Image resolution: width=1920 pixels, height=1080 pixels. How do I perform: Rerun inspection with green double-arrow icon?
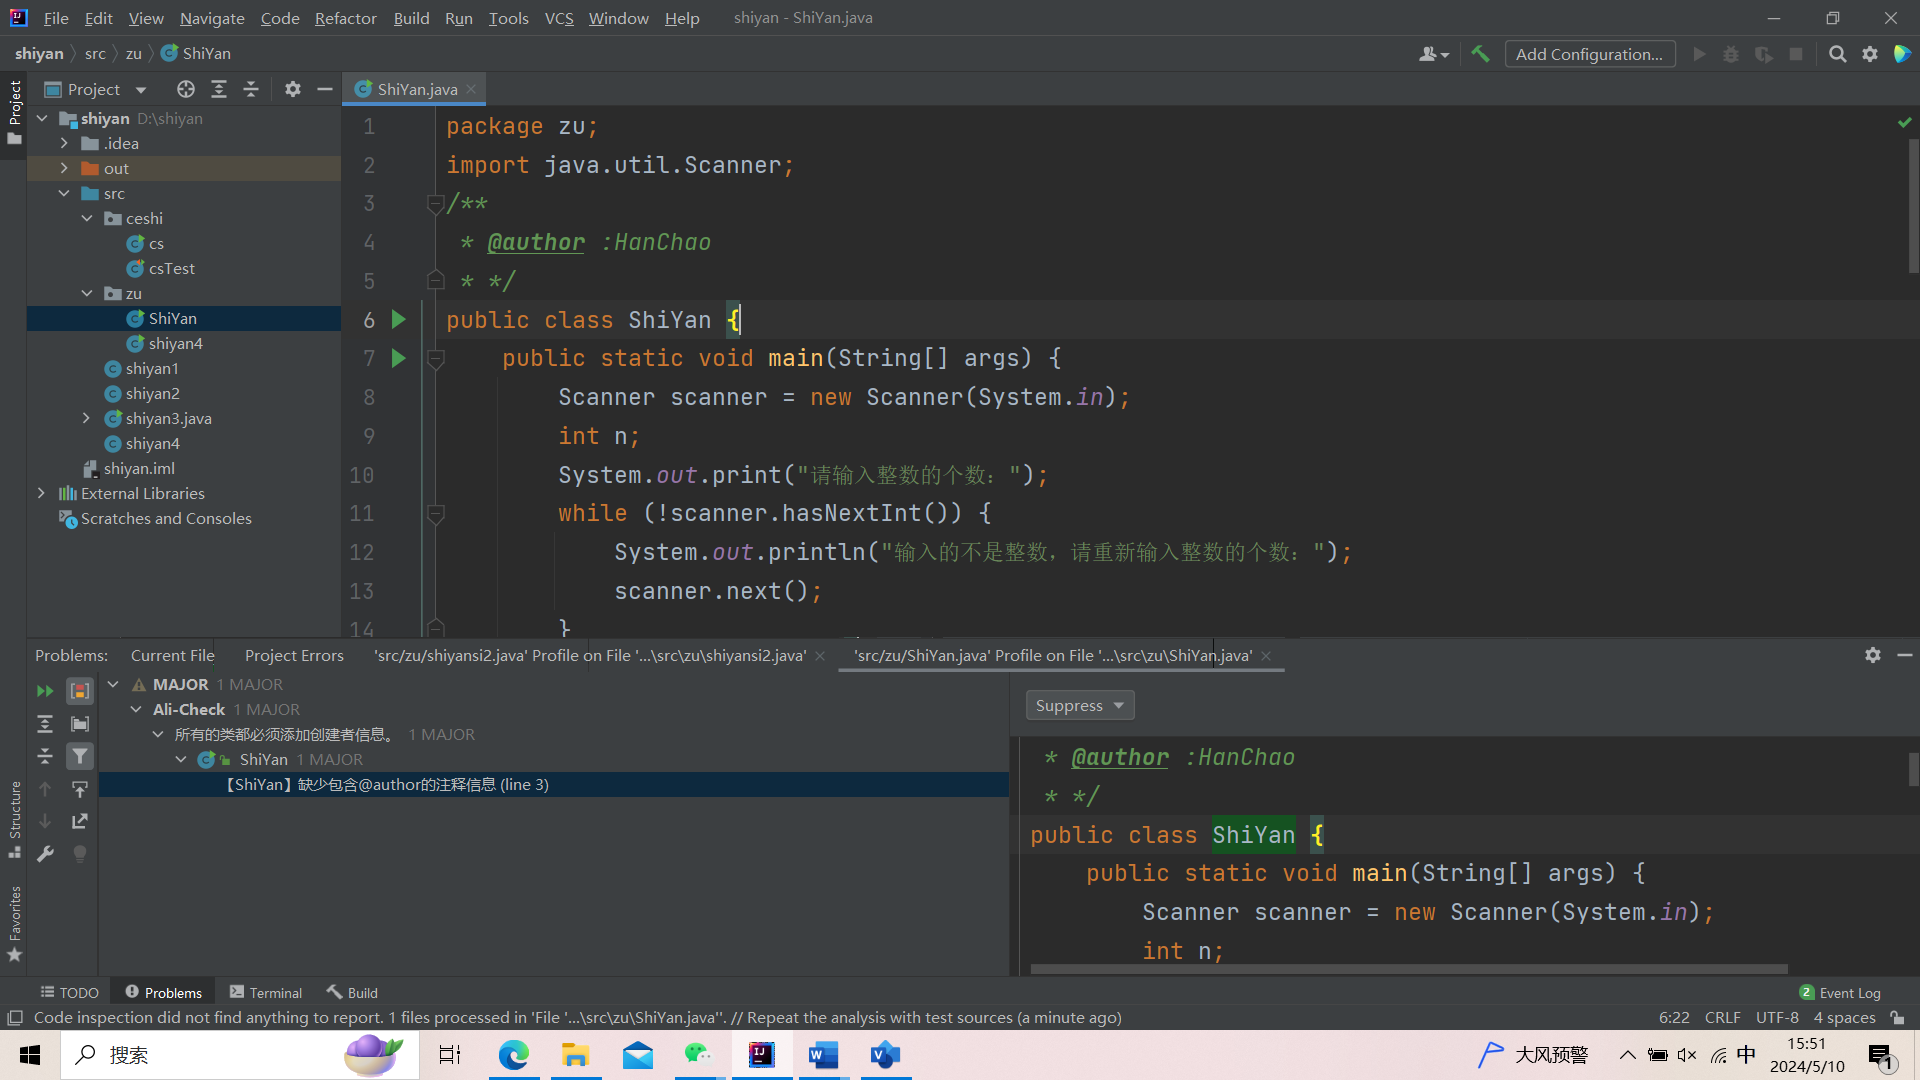coord(45,691)
